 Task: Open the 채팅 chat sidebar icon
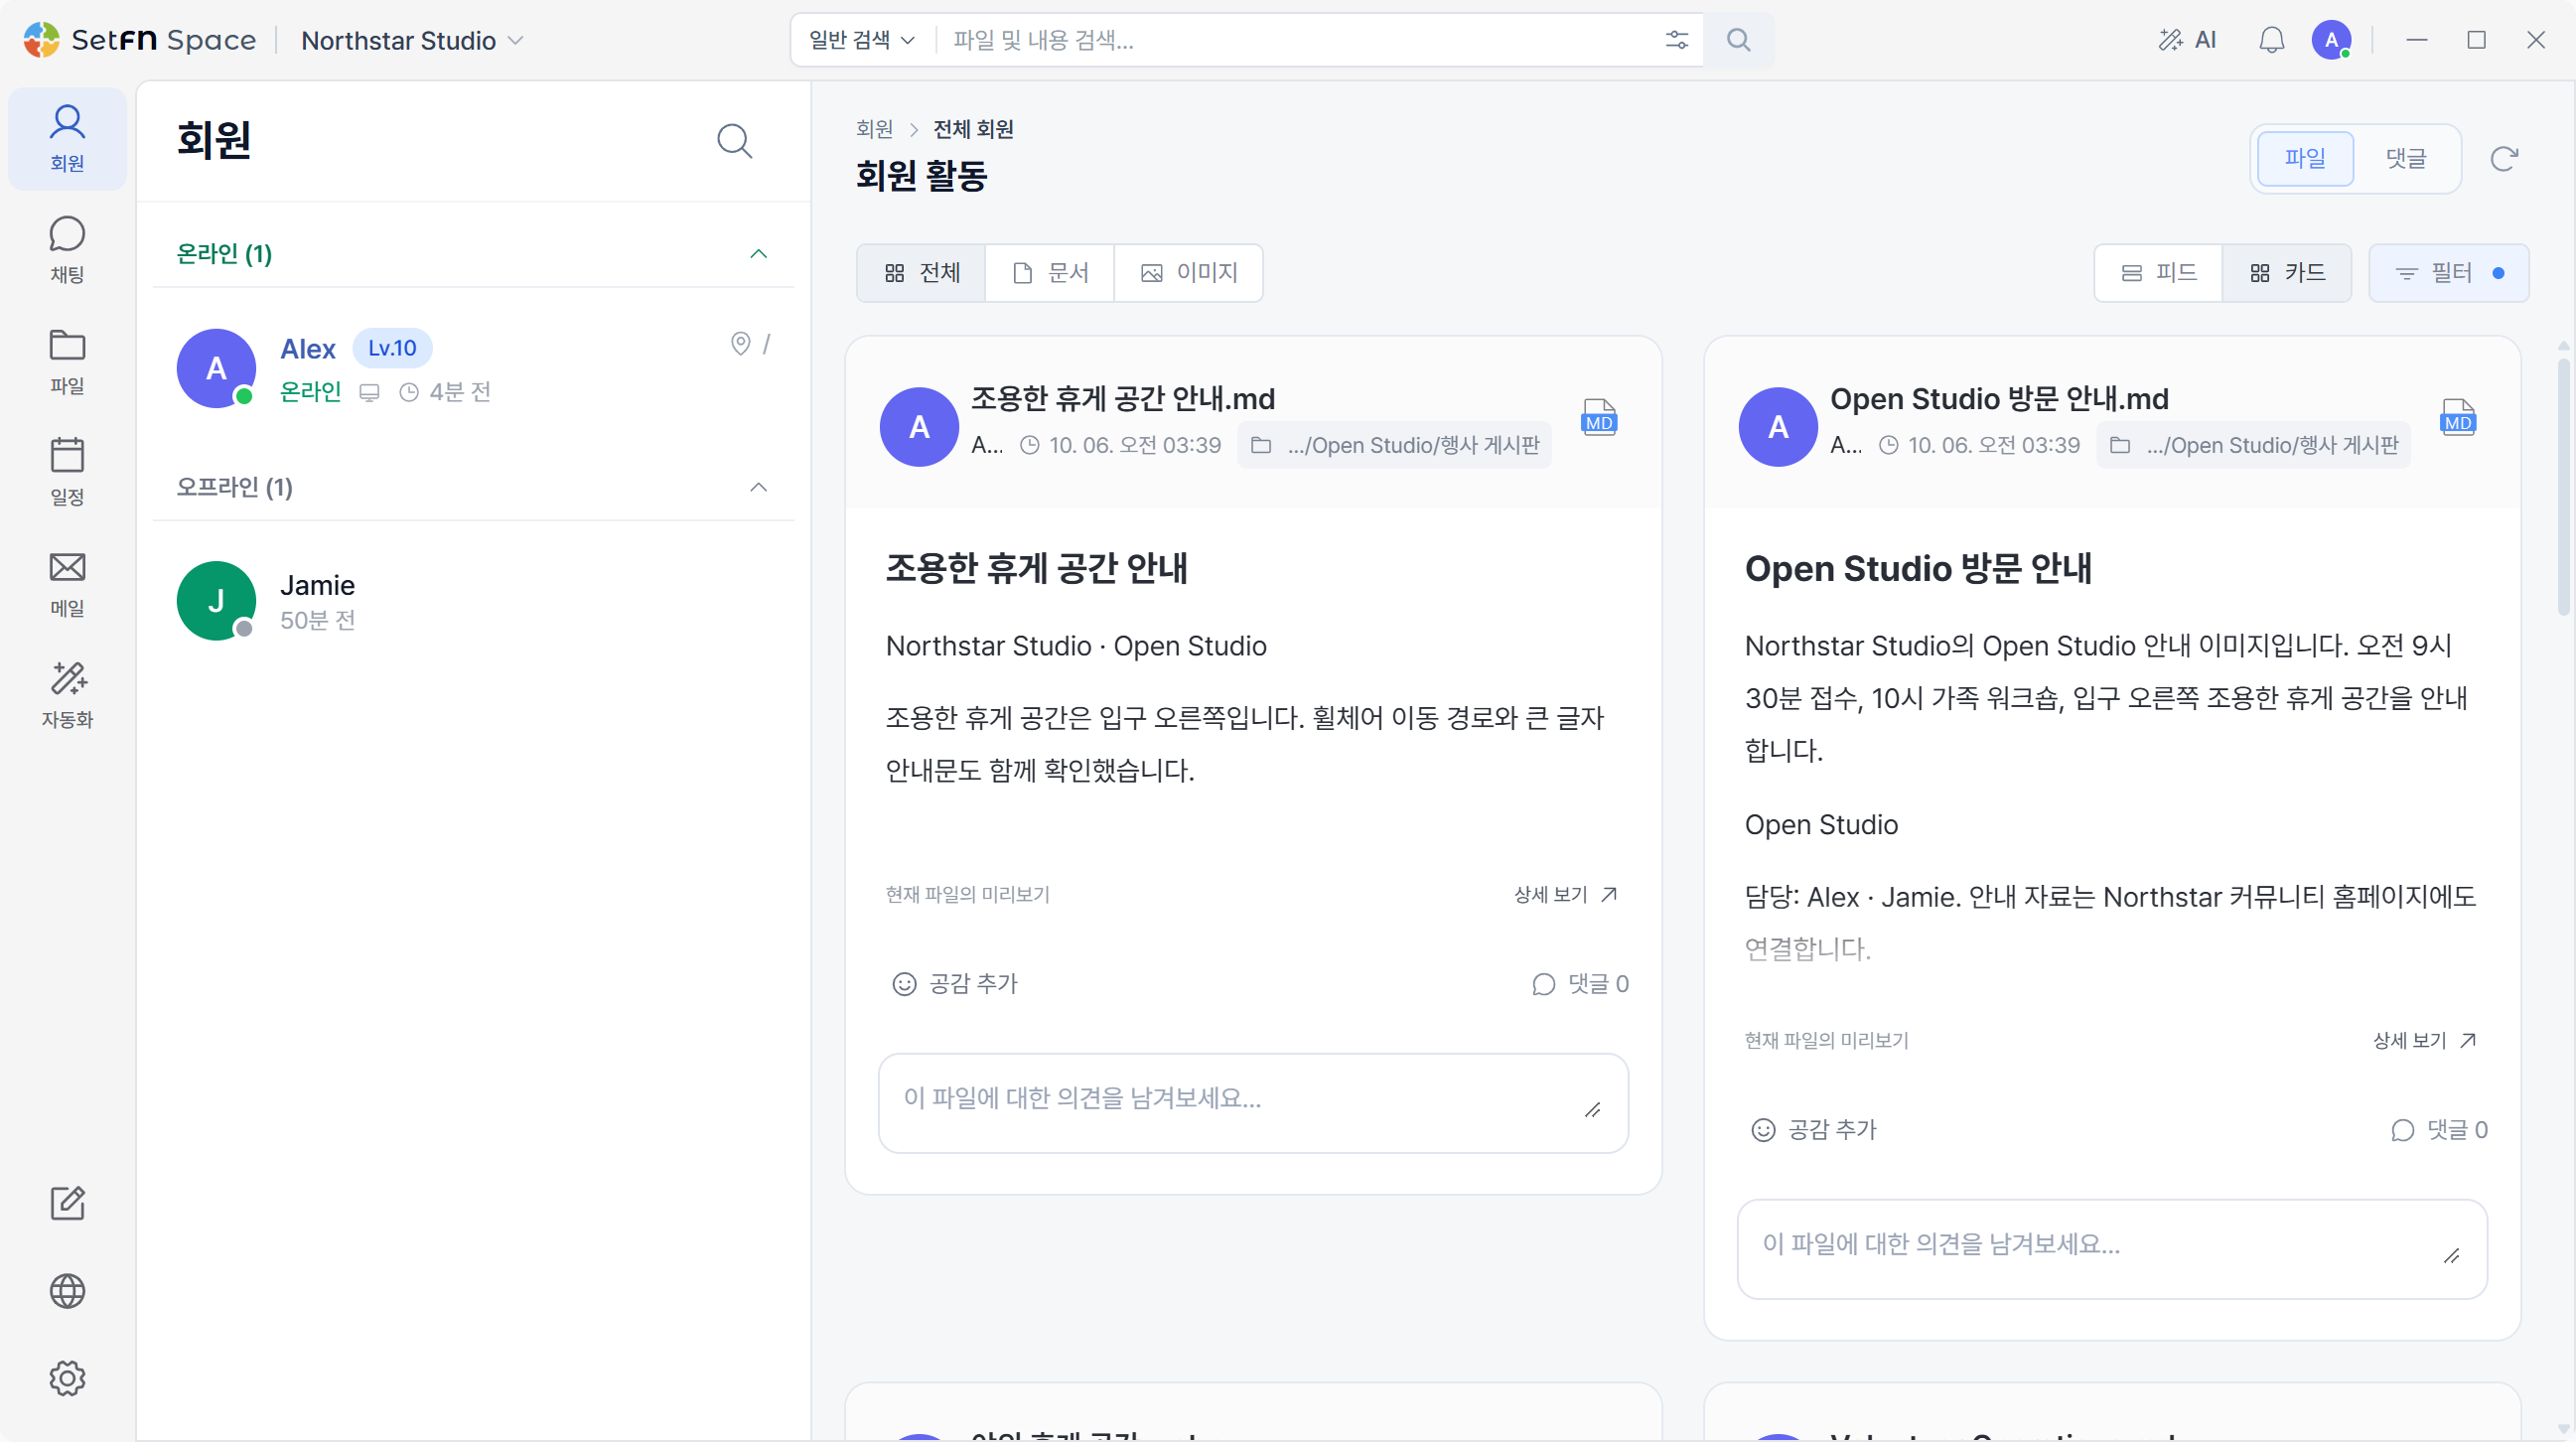(x=67, y=249)
